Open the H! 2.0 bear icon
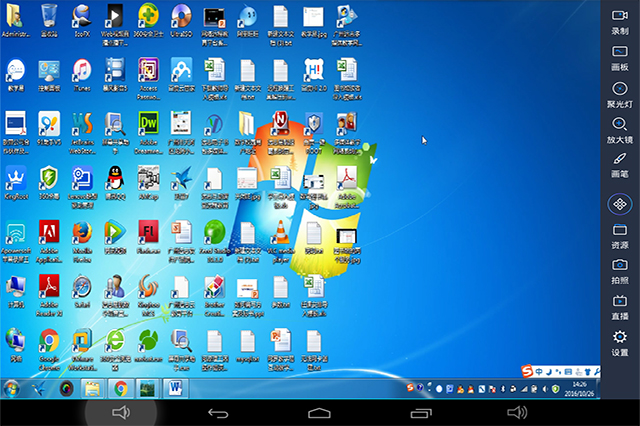640x426 pixels. (313, 75)
